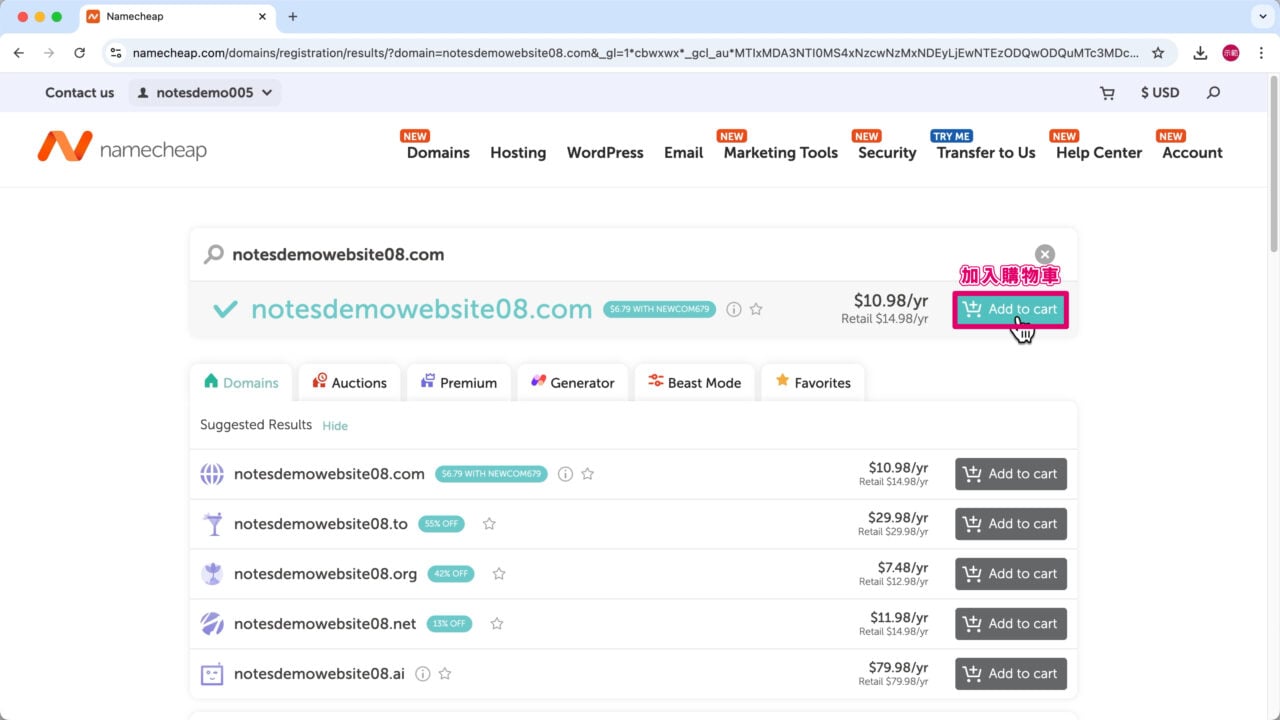The image size is (1280, 720).
Task: Click the page vertical scrollbar
Action: tap(1273, 200)
